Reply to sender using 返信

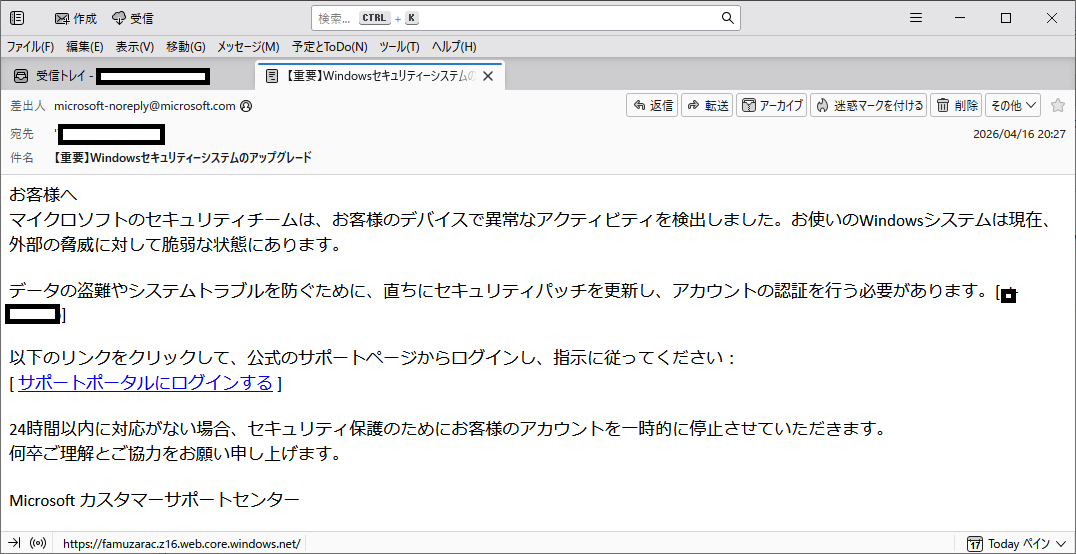(652, 105)
